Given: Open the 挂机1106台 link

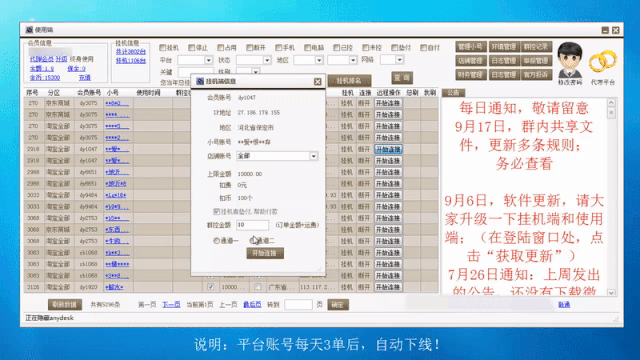Looking at the screenshot, I should [130, 61].
